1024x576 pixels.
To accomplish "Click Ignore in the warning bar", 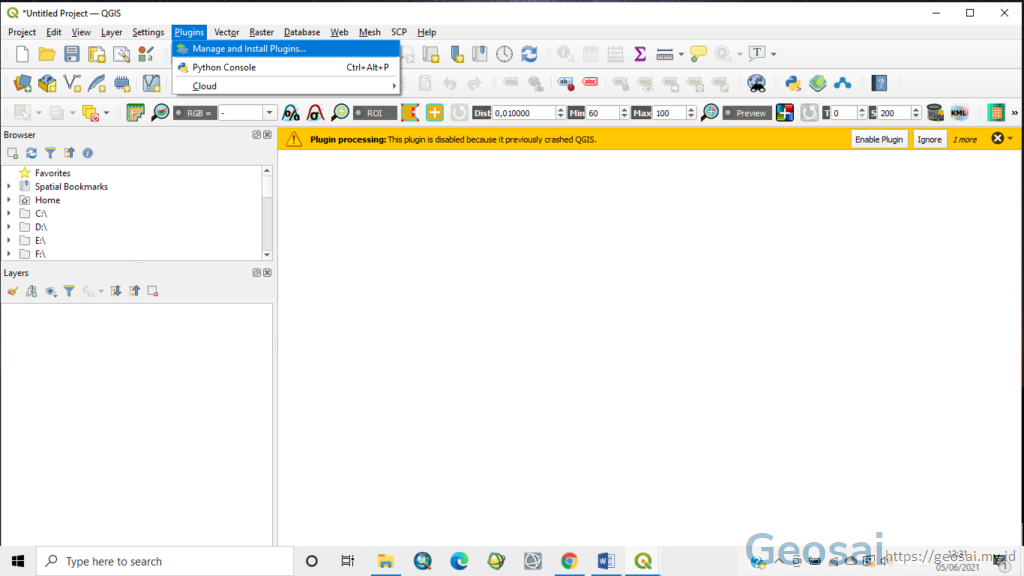I will [929, 139].
